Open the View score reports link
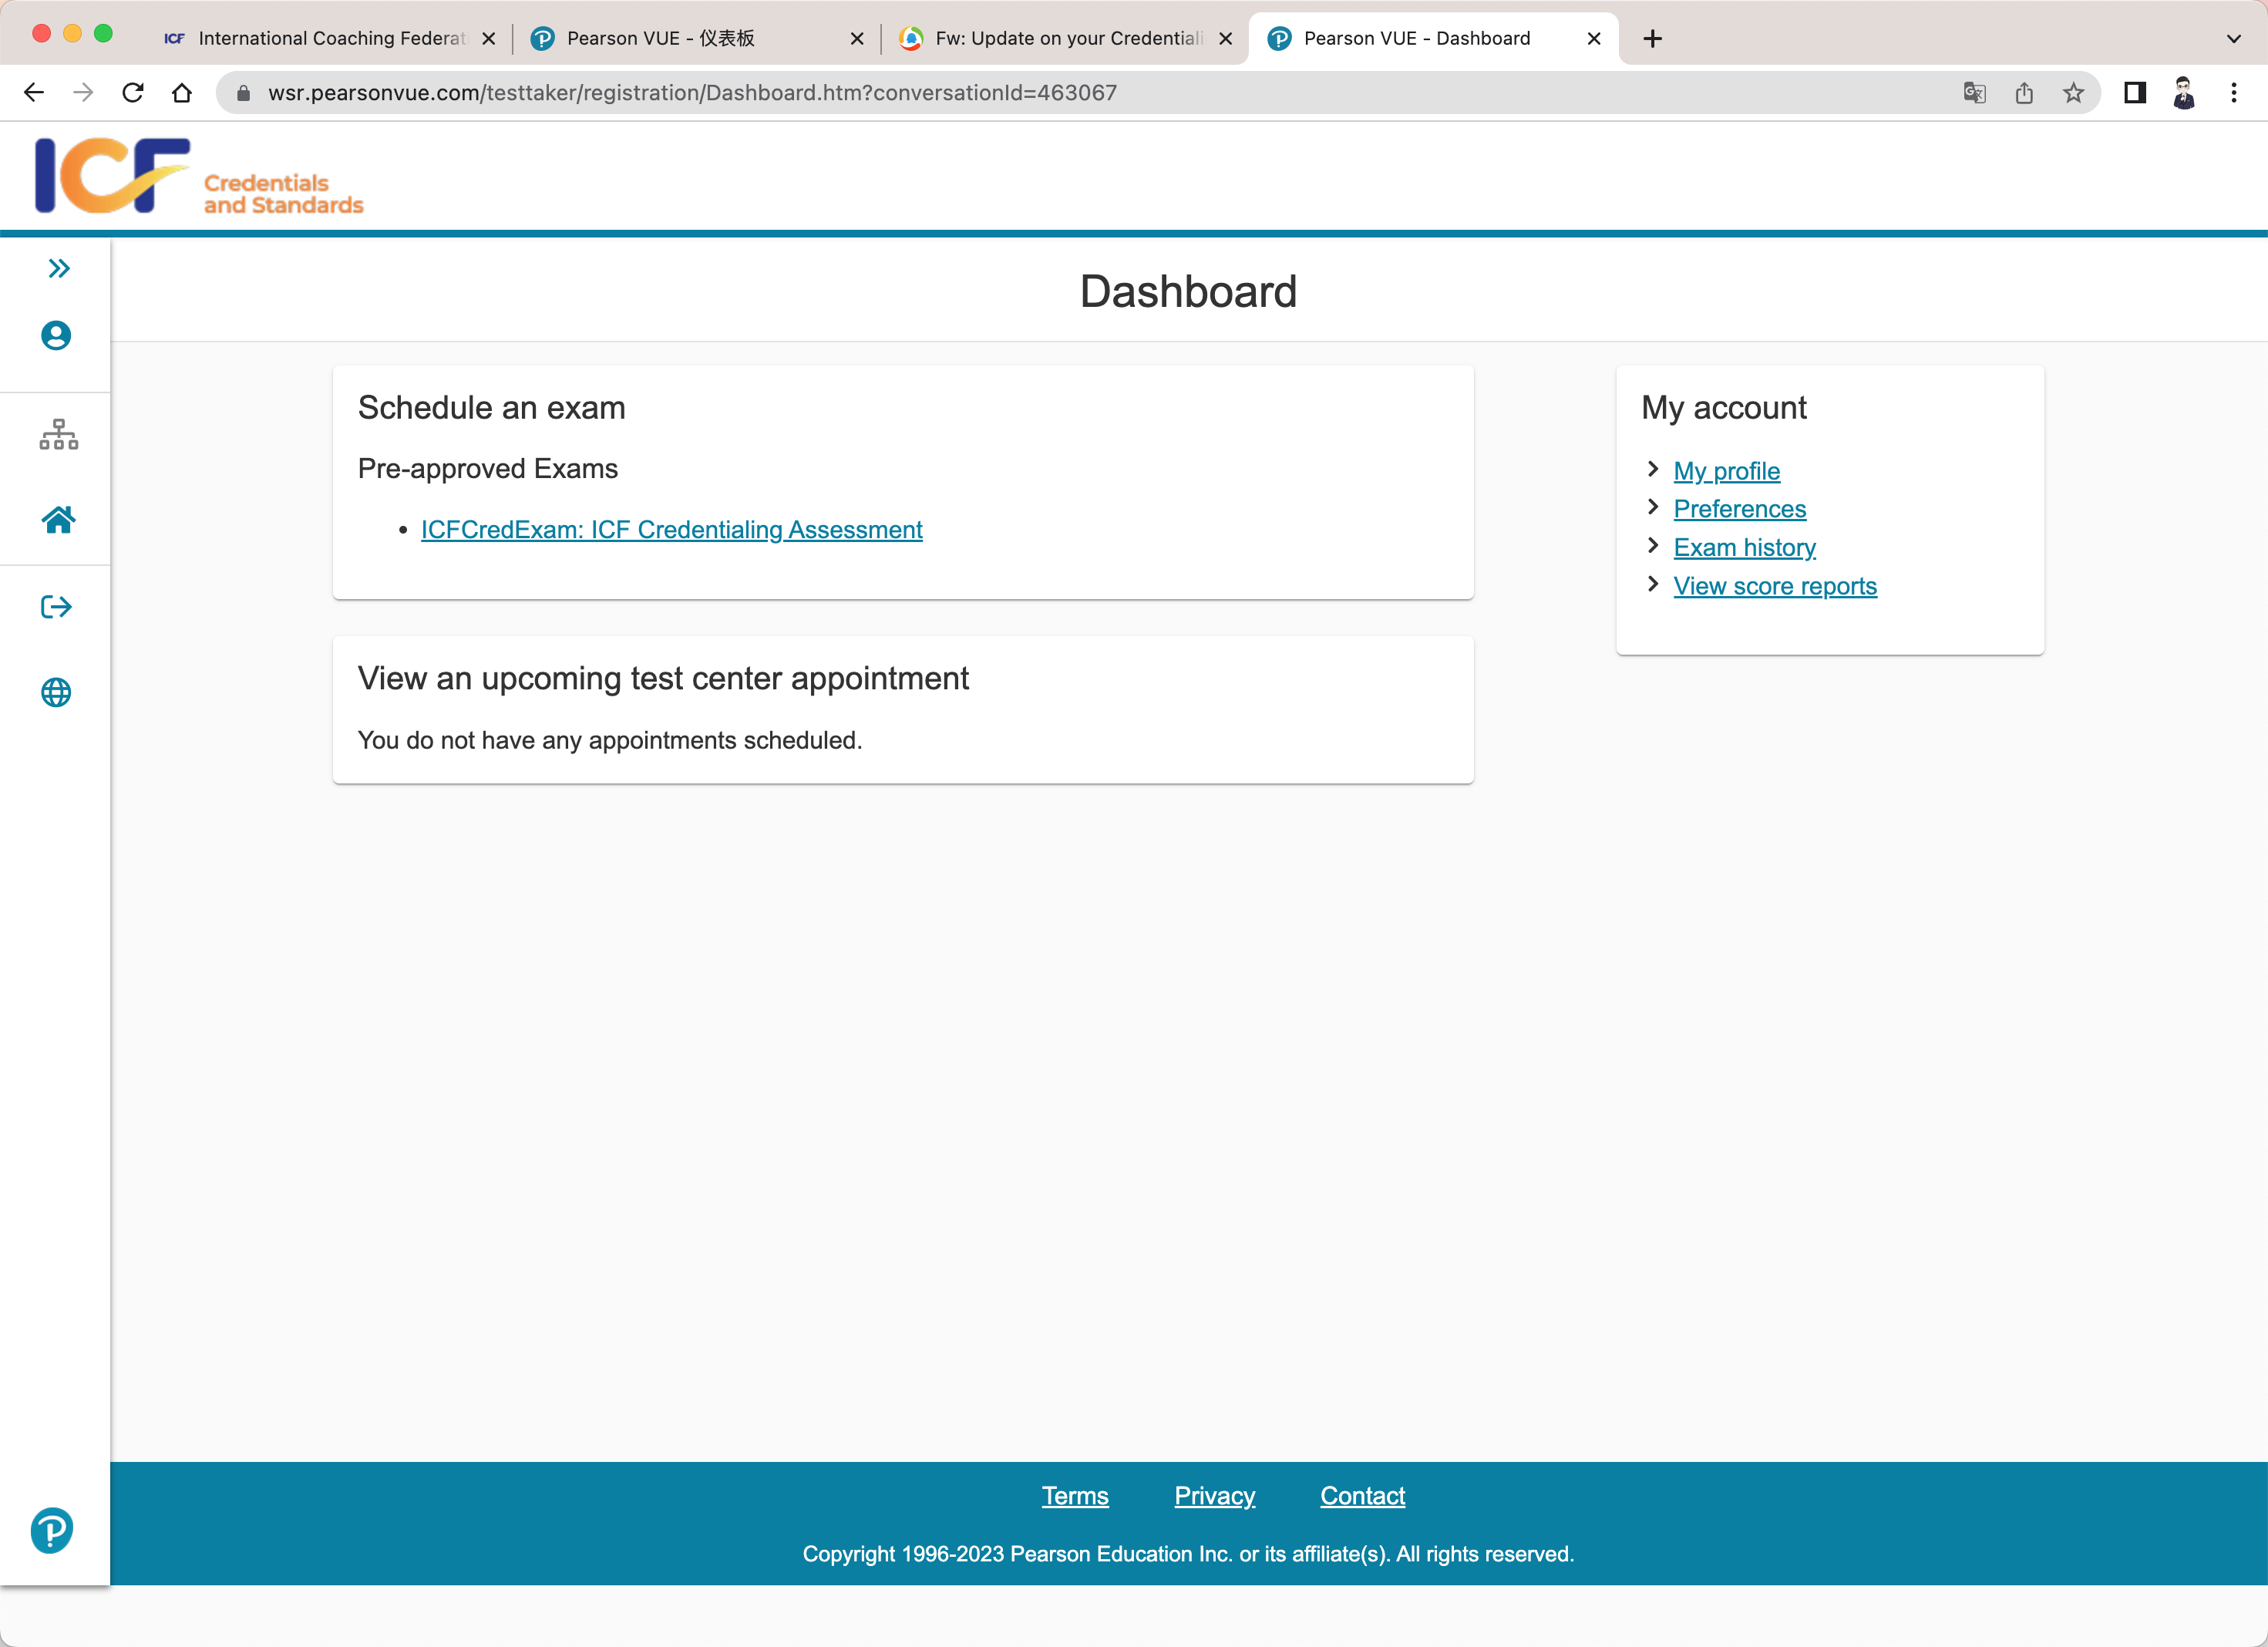The height and width of the screenshot is (1647, 2268). tap(1774, 586)
